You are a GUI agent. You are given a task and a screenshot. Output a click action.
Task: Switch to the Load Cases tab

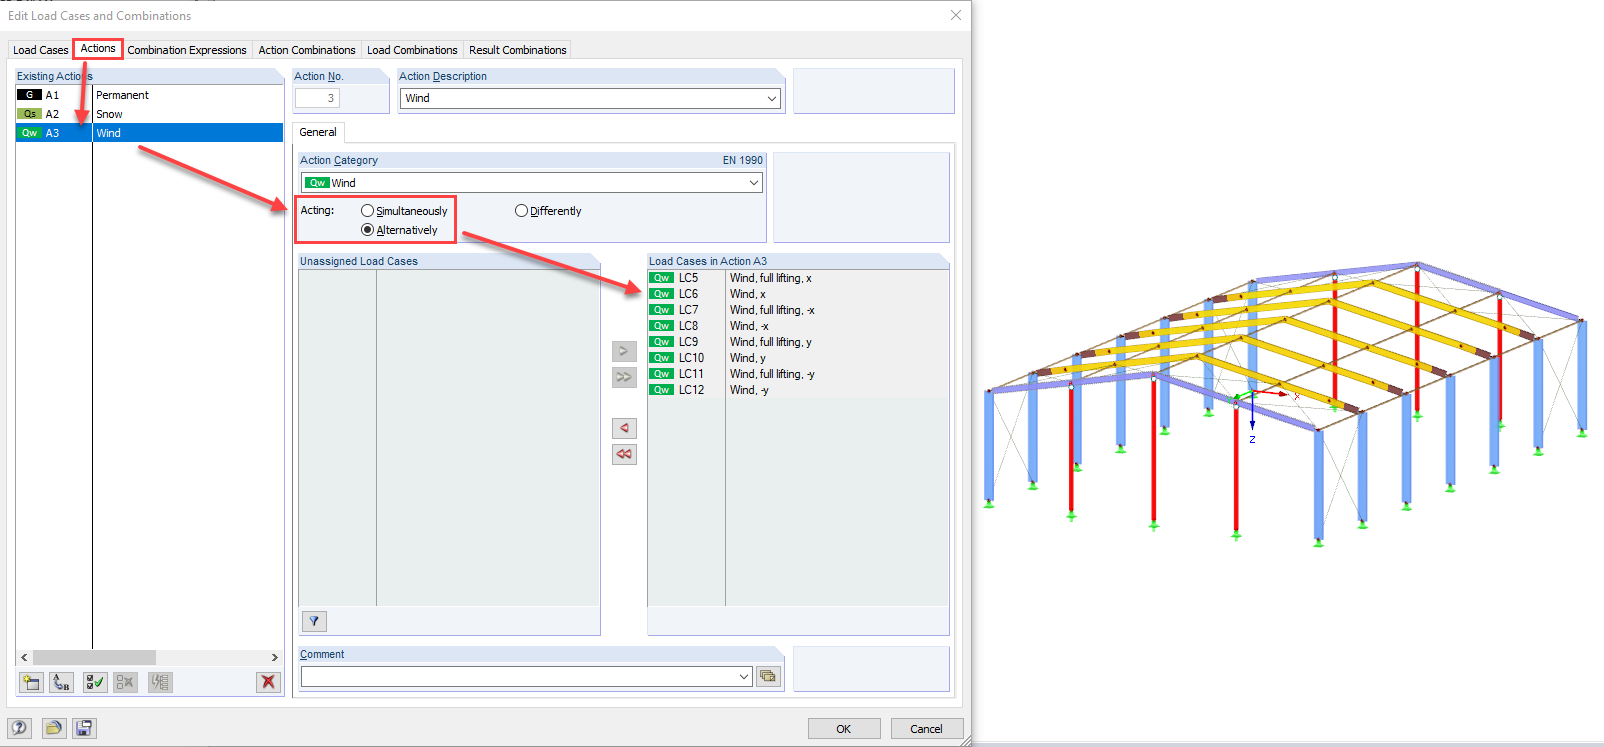point(40,50)
